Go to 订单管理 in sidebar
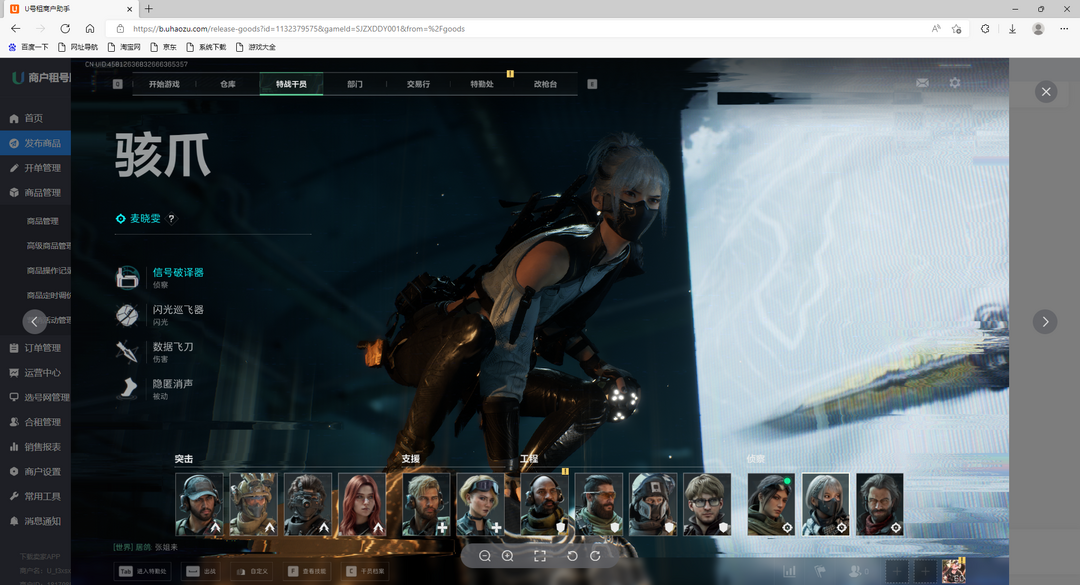1080x585 pixels. 35,348
